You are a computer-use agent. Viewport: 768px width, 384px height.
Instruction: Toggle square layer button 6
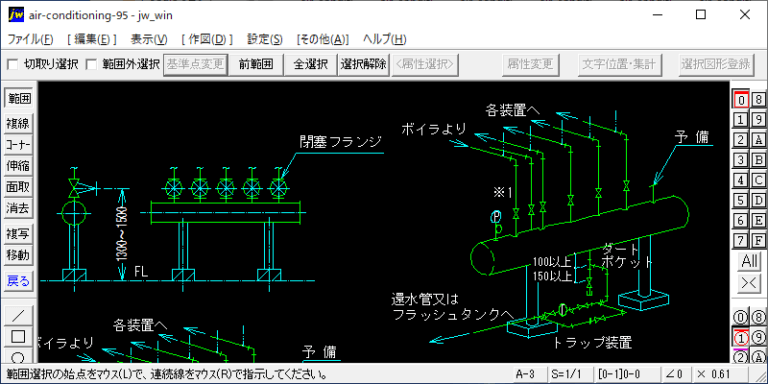[x=741, y=220]
